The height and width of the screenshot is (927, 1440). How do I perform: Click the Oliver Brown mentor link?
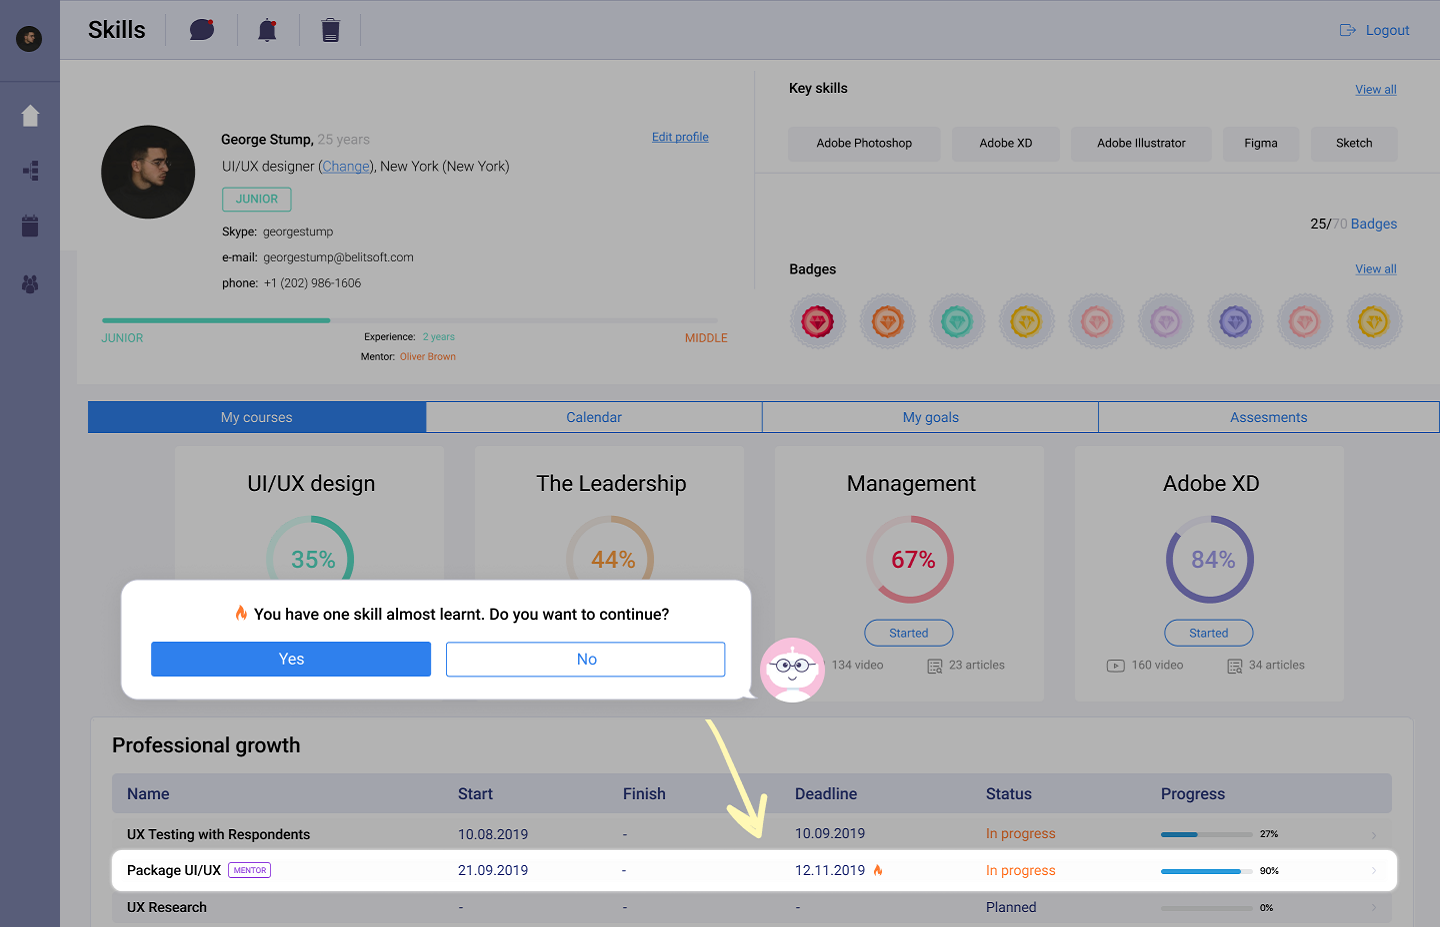[428, 357]
